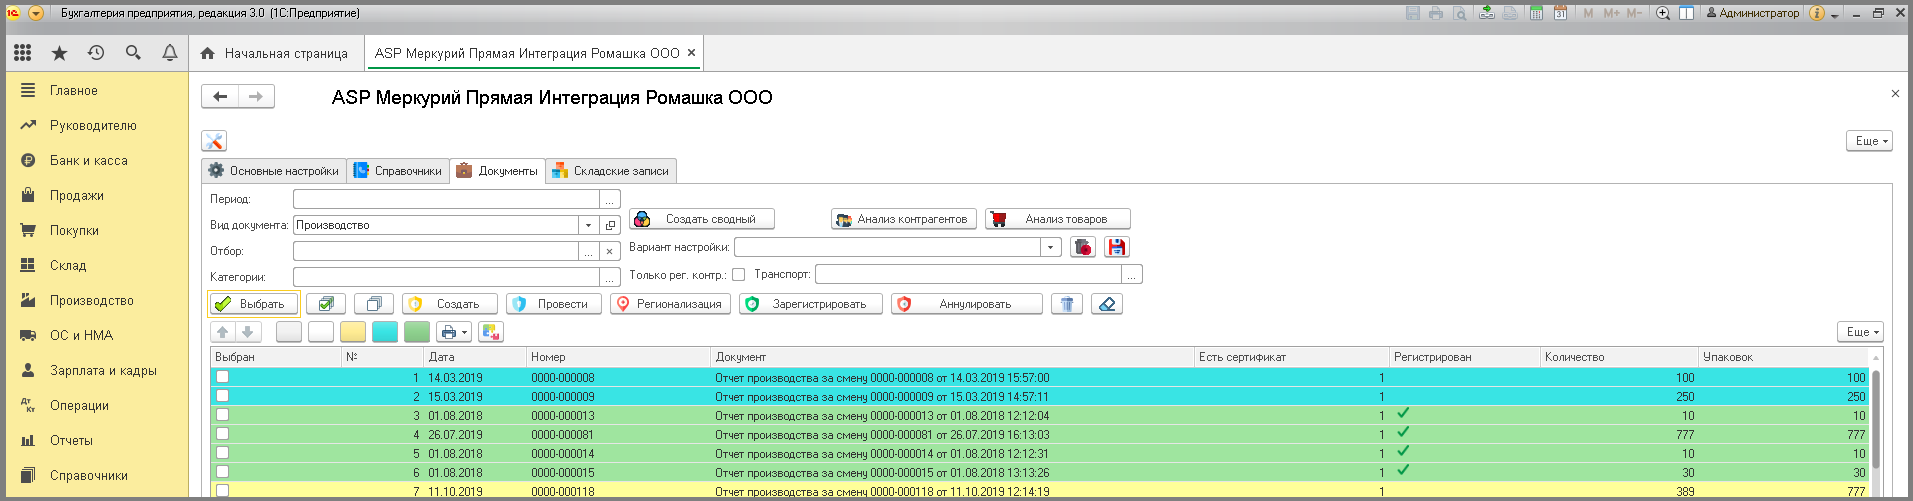Click inside the Период input field
The image size is (1913, 501).
446,199
